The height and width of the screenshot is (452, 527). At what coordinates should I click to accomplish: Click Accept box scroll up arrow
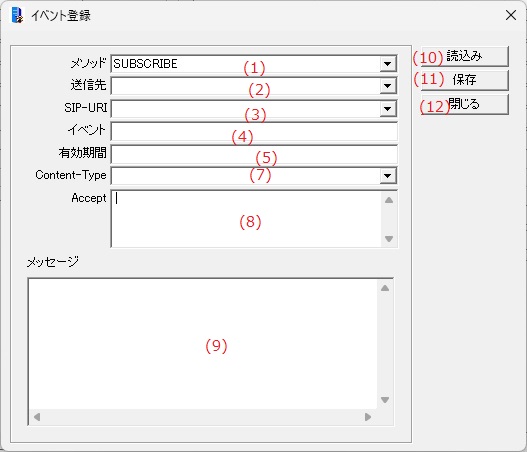click(389, 200)
